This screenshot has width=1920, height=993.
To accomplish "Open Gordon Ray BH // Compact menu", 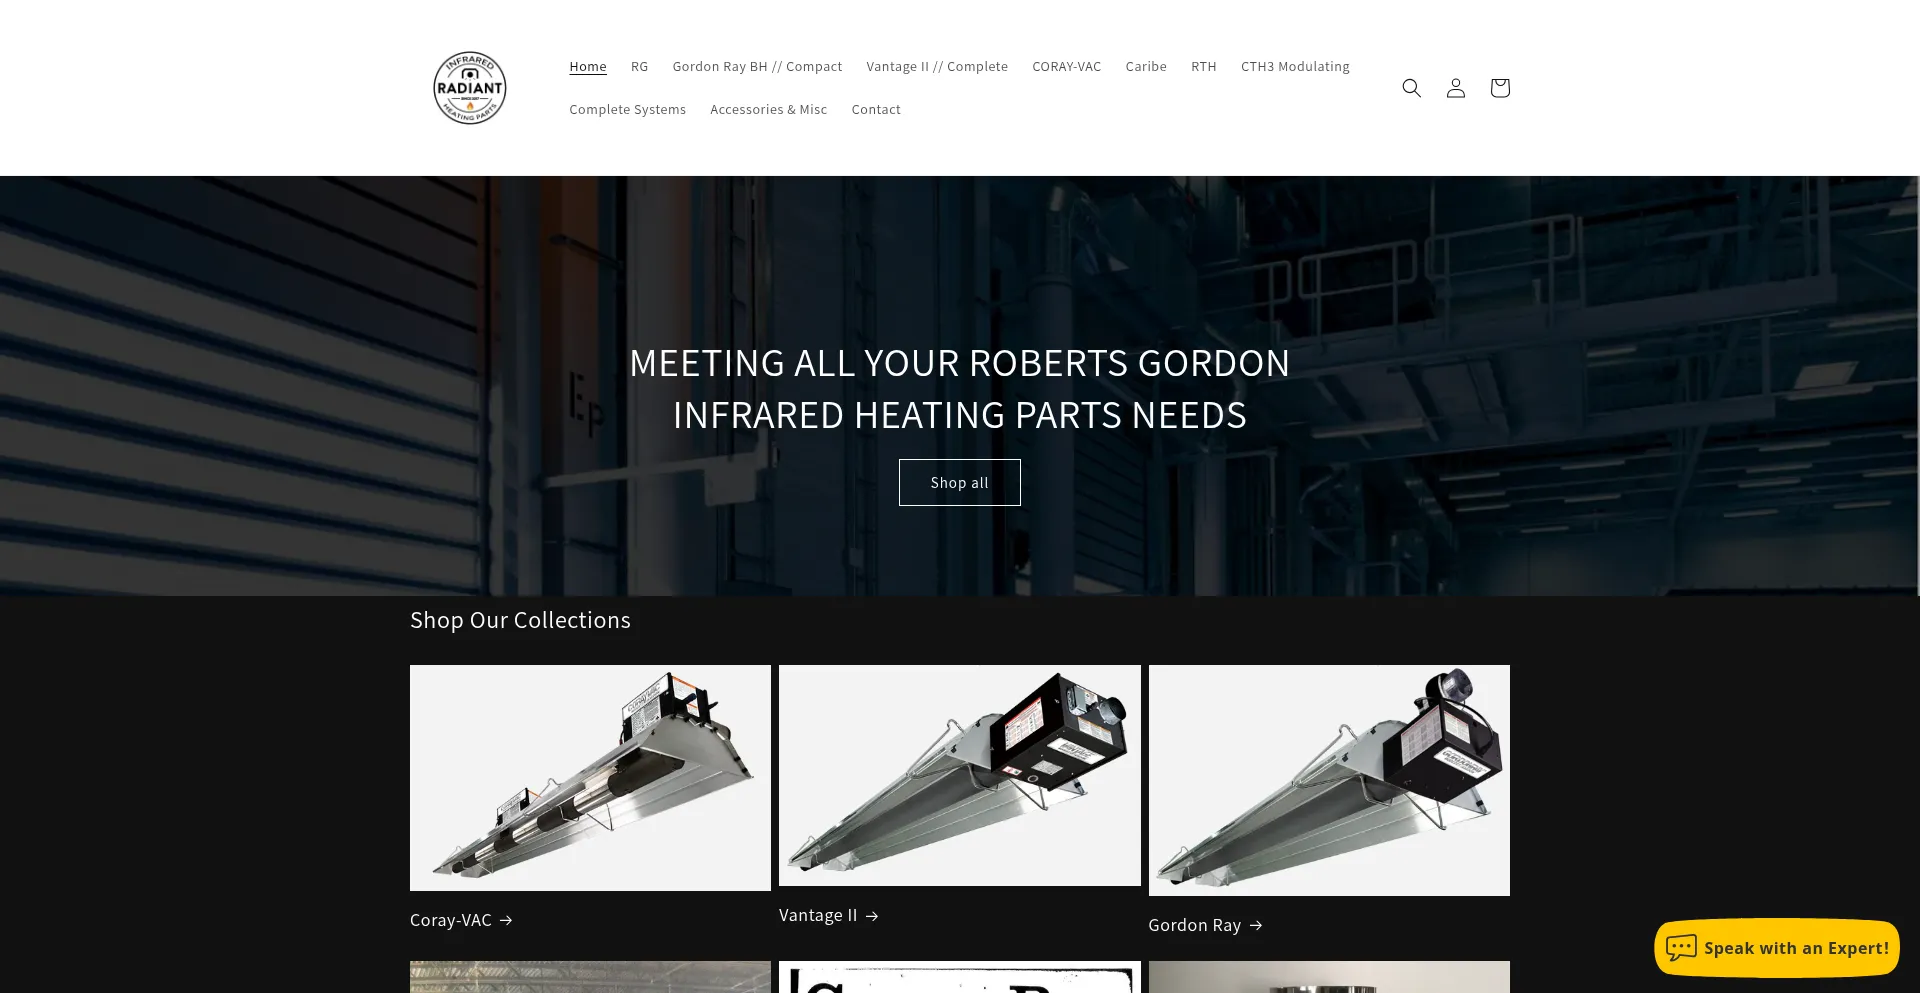I will point(757,67).
